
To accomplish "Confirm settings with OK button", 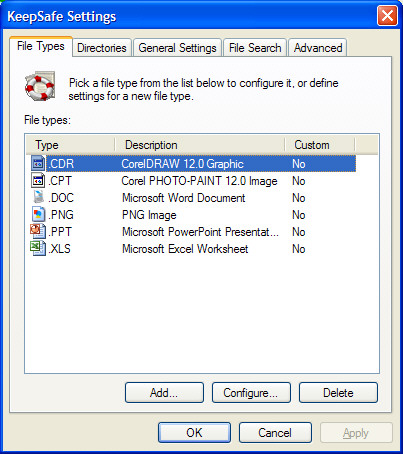I will 194,433.
